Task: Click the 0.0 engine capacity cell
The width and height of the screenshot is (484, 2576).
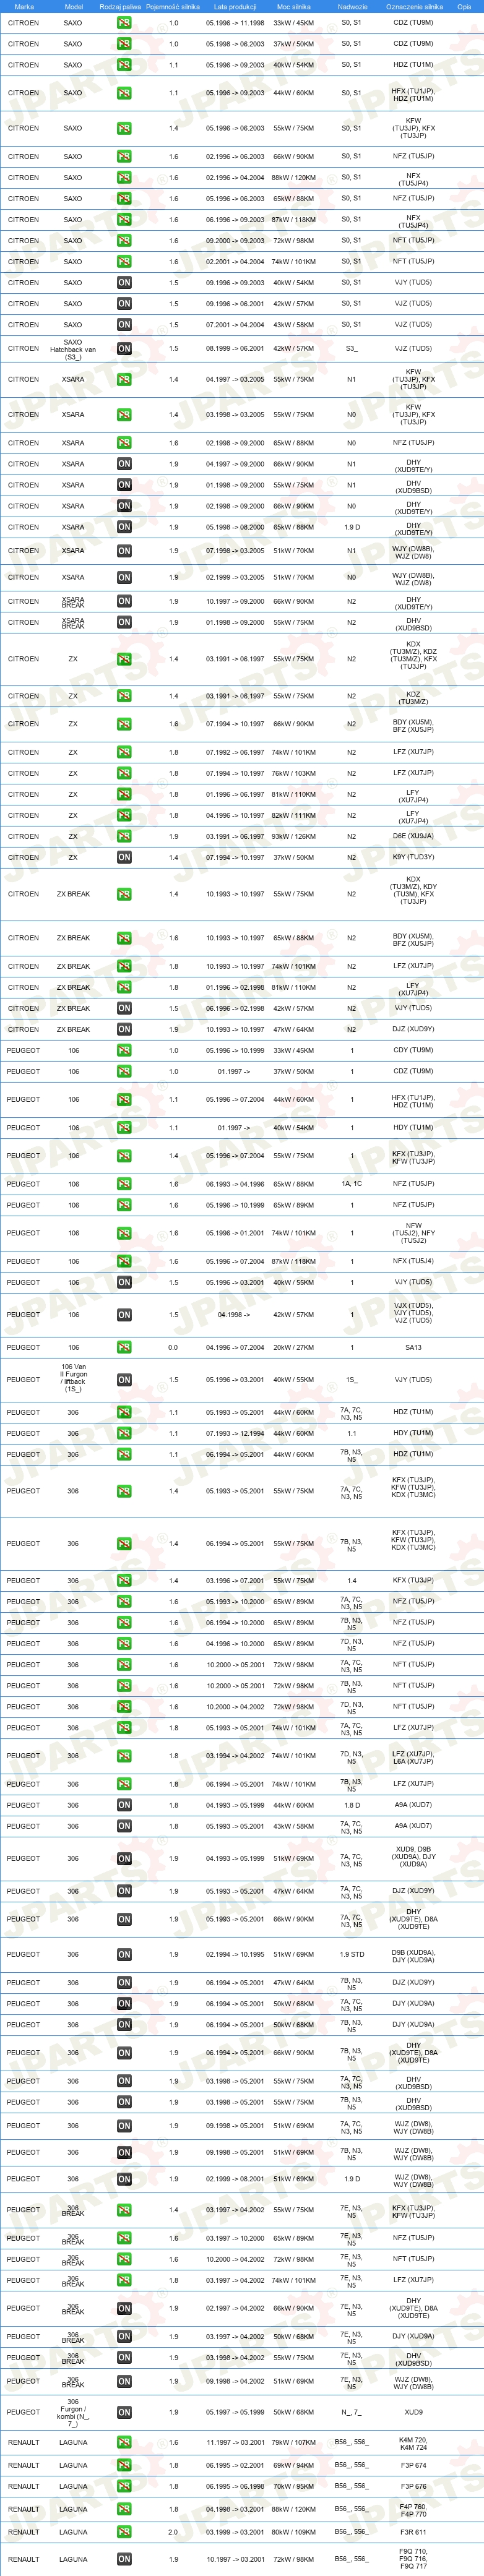Action: click(x=173, y=1348)
